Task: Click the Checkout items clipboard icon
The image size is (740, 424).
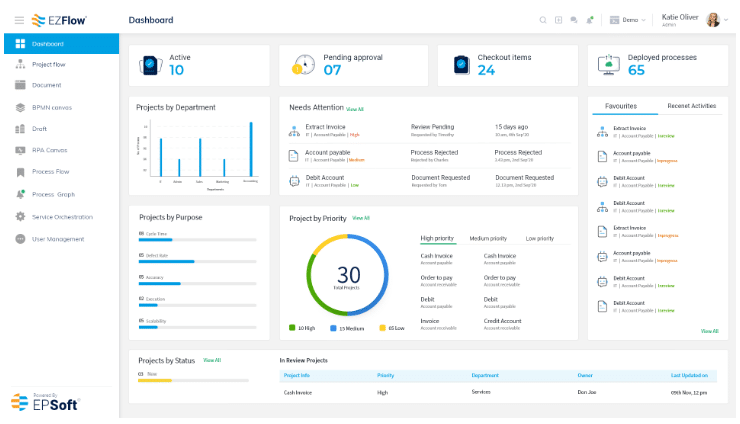Action: click(462, 65)
